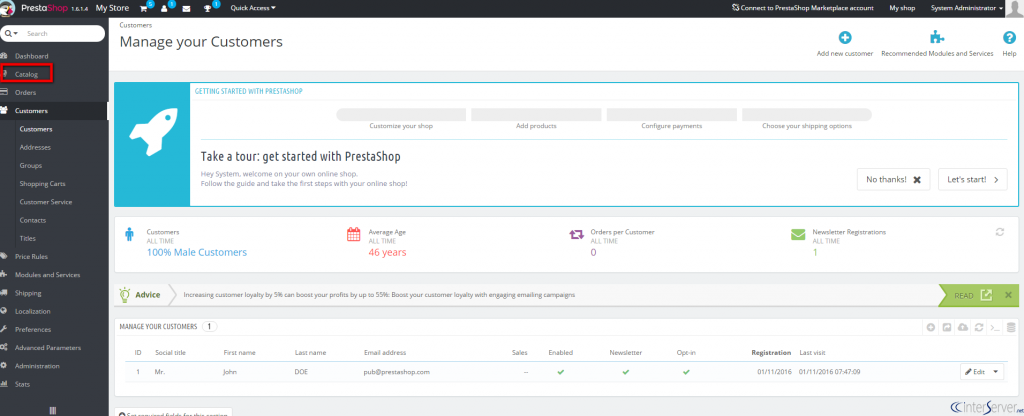1024x416 pixels.
Task: Click the No thanks! button
Action: [893, 180]
